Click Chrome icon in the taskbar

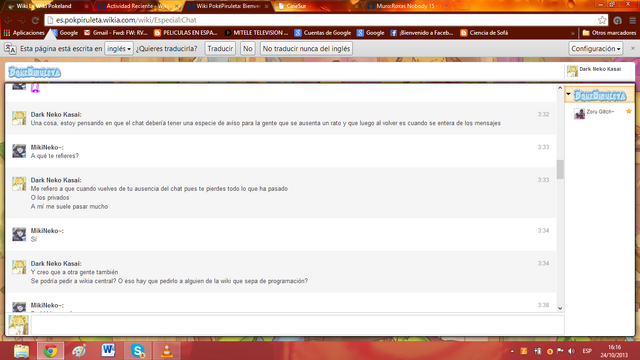click(51, 351)
